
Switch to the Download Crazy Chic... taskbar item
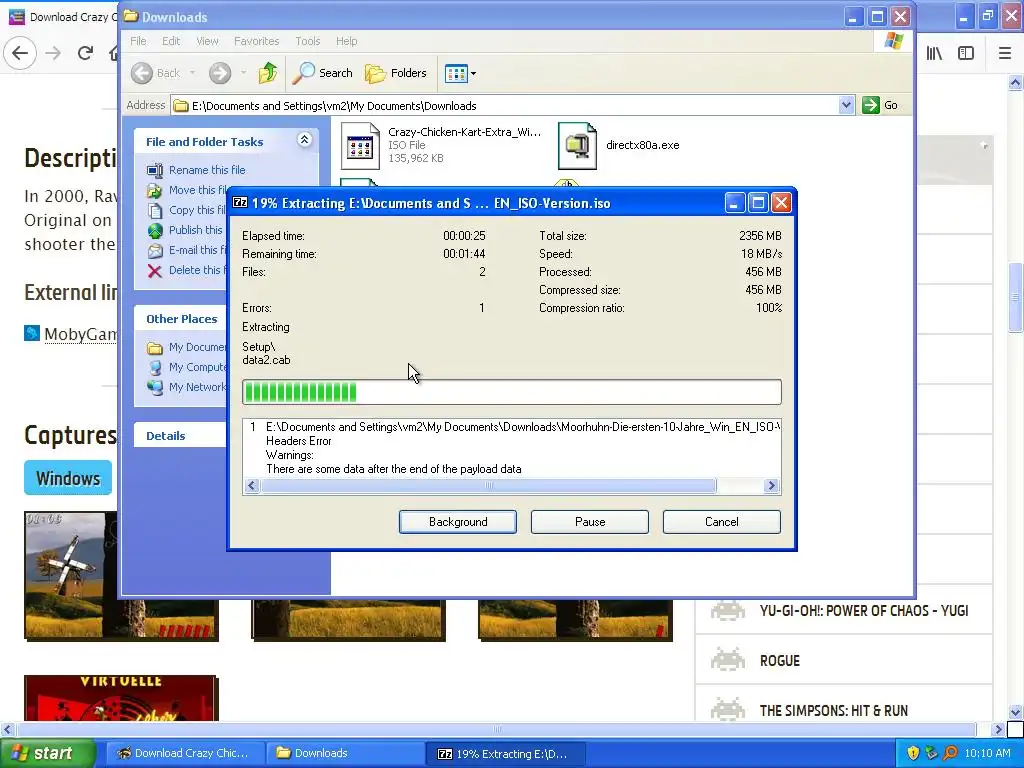click(185, 753)
